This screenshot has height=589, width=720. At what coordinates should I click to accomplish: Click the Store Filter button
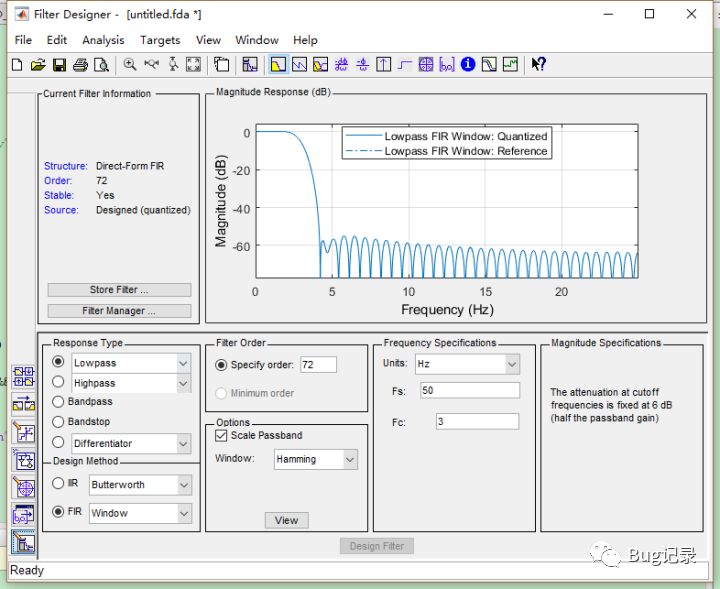click(x=119, y=290)
